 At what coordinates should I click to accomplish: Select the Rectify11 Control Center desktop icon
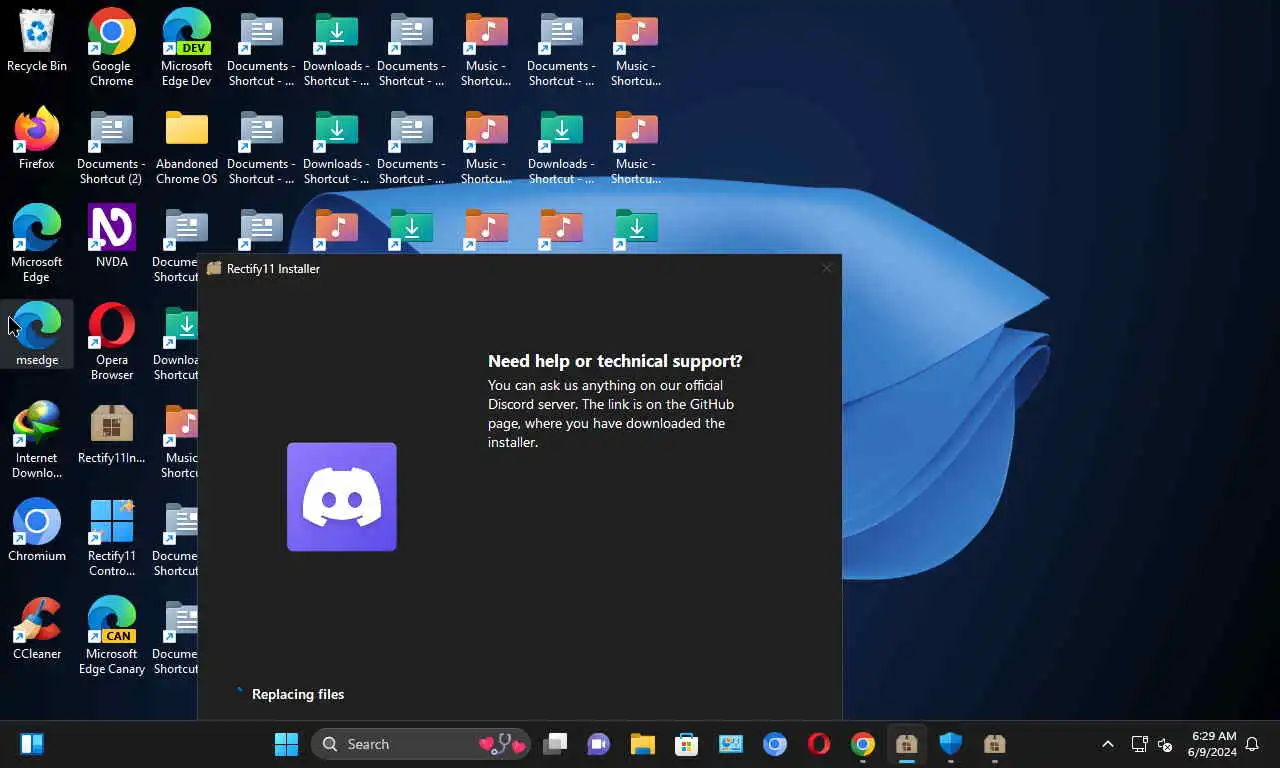click(112, 538)
